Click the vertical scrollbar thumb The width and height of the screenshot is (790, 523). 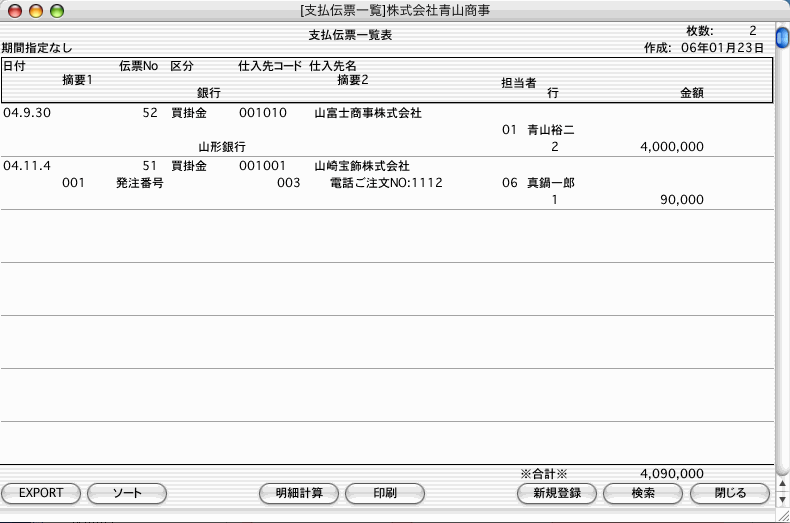click(x=782, y=40)
